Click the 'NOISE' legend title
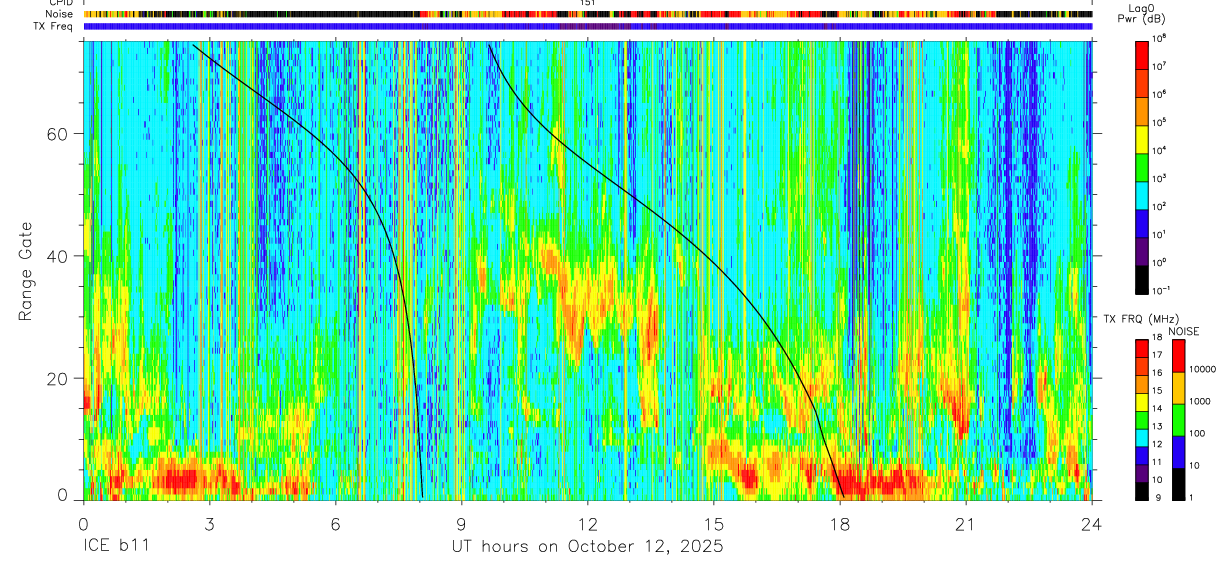This screenshot has height=567, width=1228. [1184, 331]
